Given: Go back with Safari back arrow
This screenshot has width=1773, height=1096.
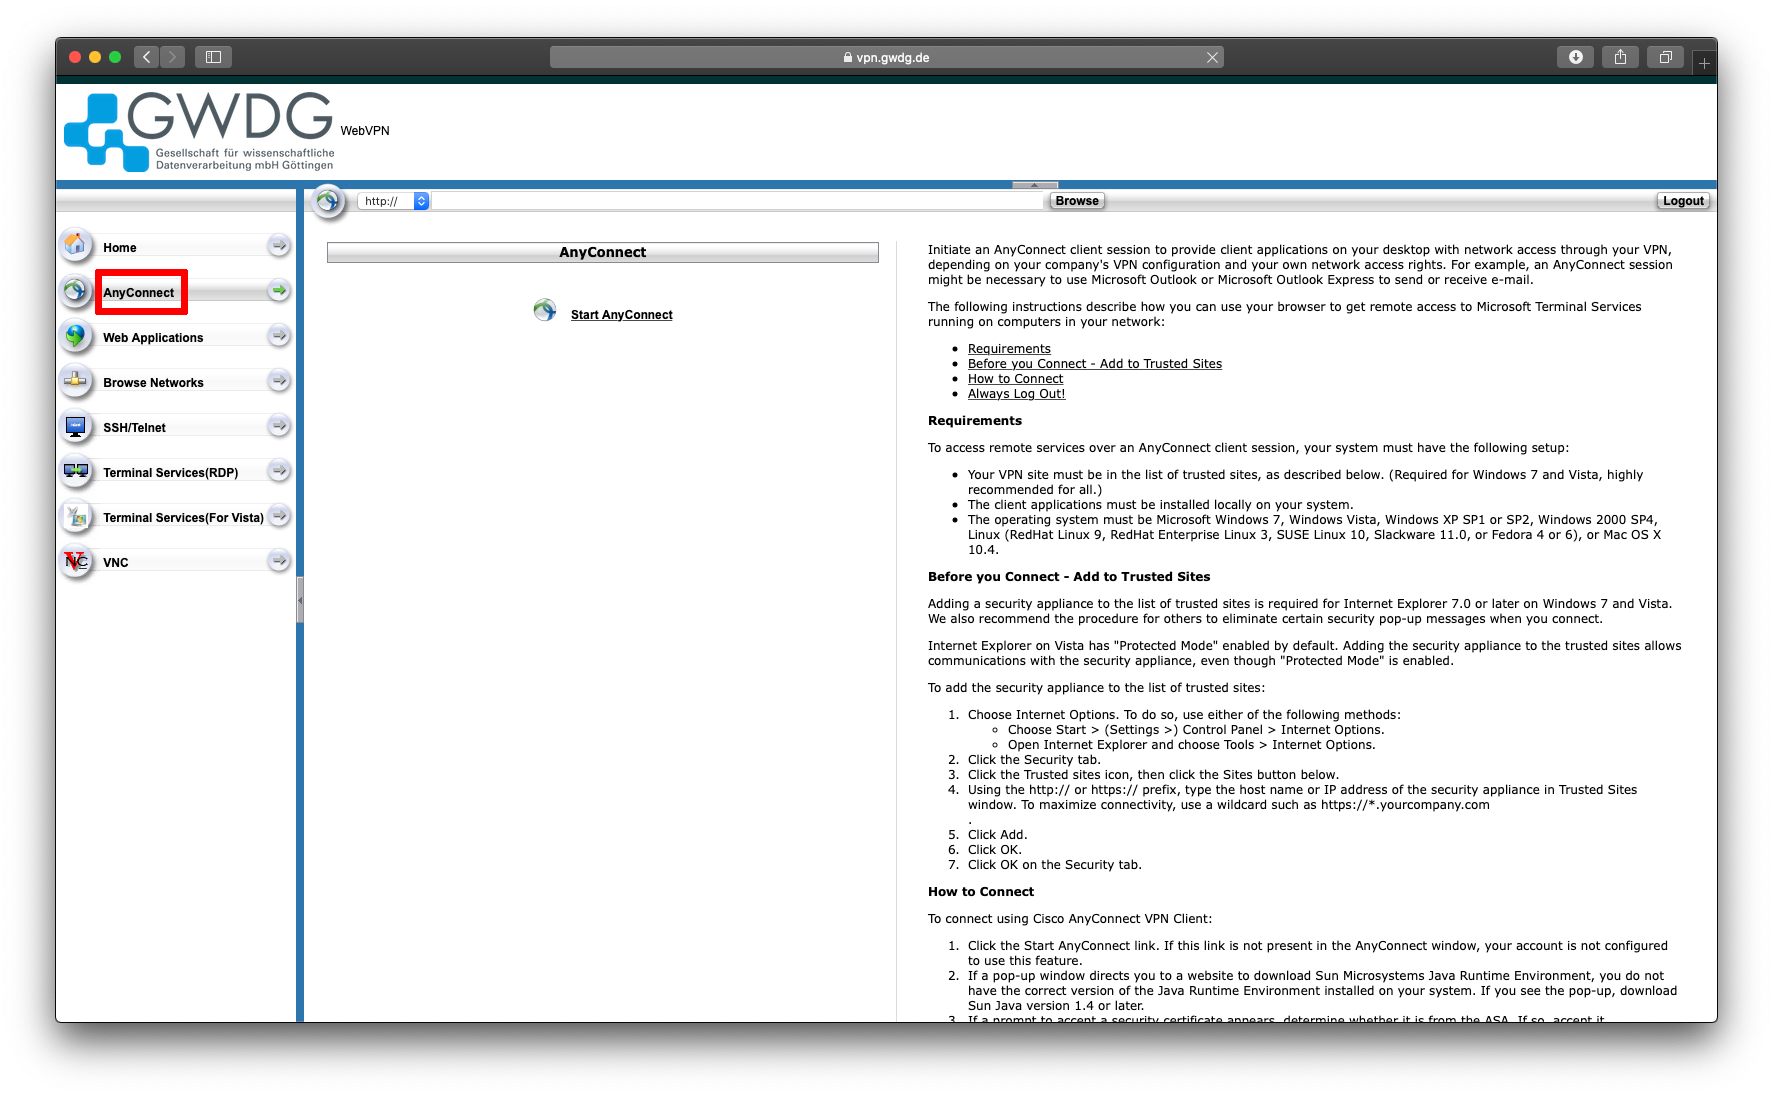Looking at the screenshot, I should (146, 57).
